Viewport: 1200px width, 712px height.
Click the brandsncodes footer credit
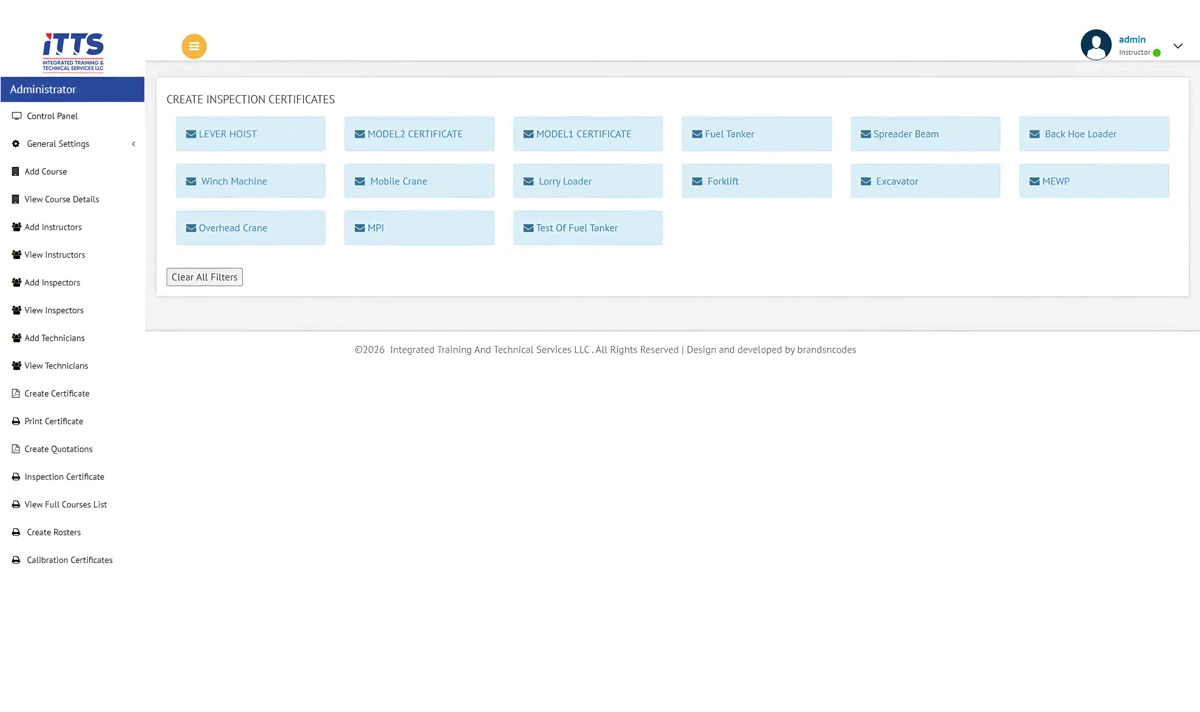click(x=826, y=350)
